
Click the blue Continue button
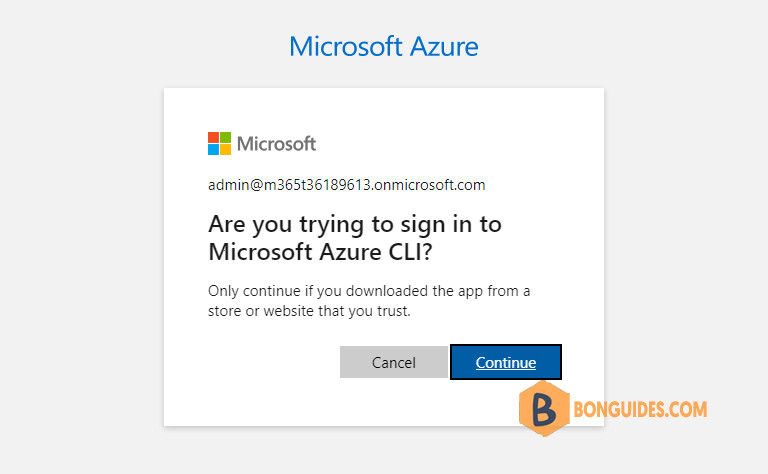point(505,362)
